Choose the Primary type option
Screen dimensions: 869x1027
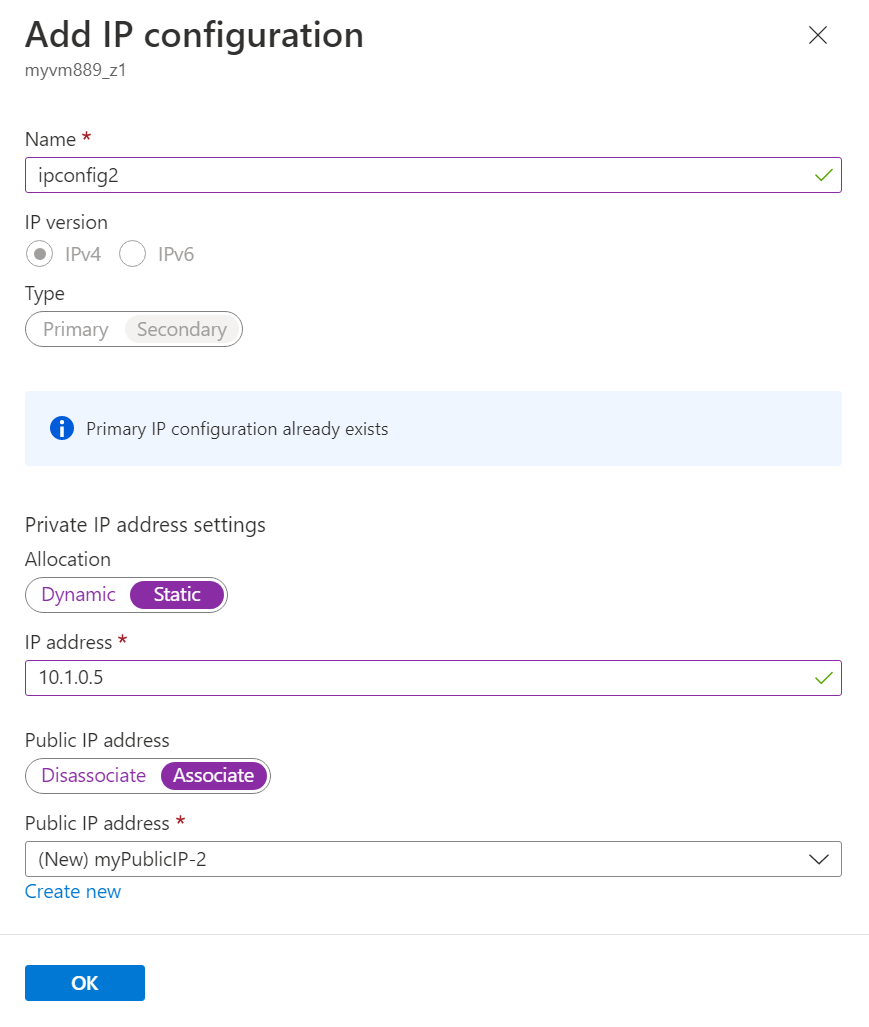tap(76, 329)
